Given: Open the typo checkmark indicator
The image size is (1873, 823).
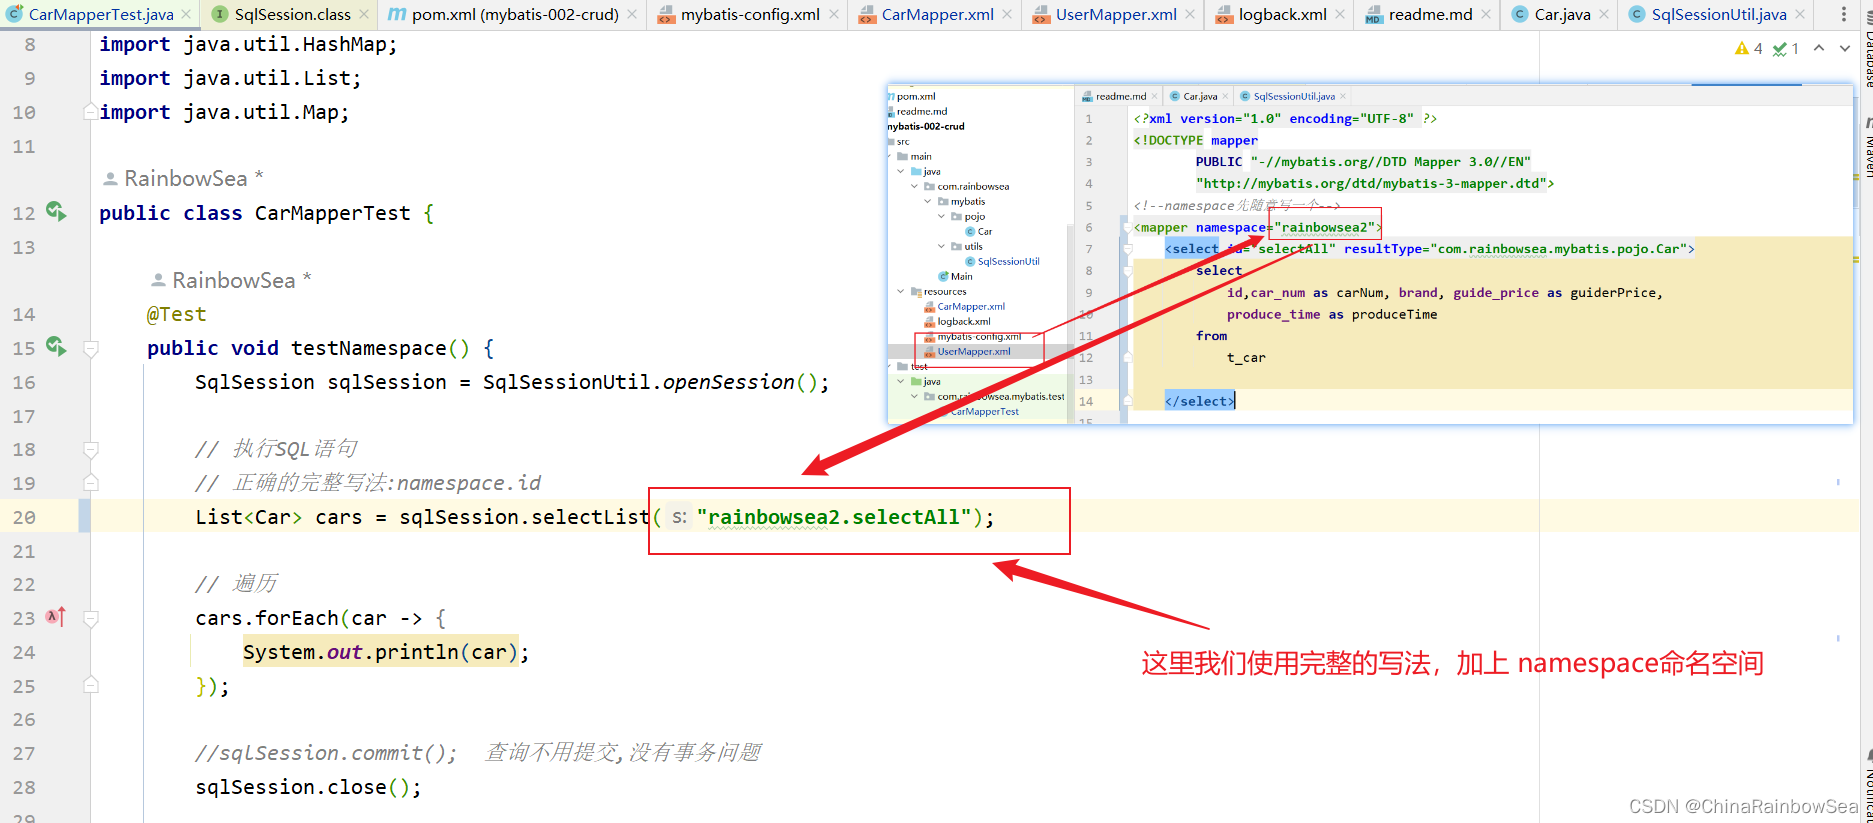Looking at the screenshot, I should pos(1786,48).
